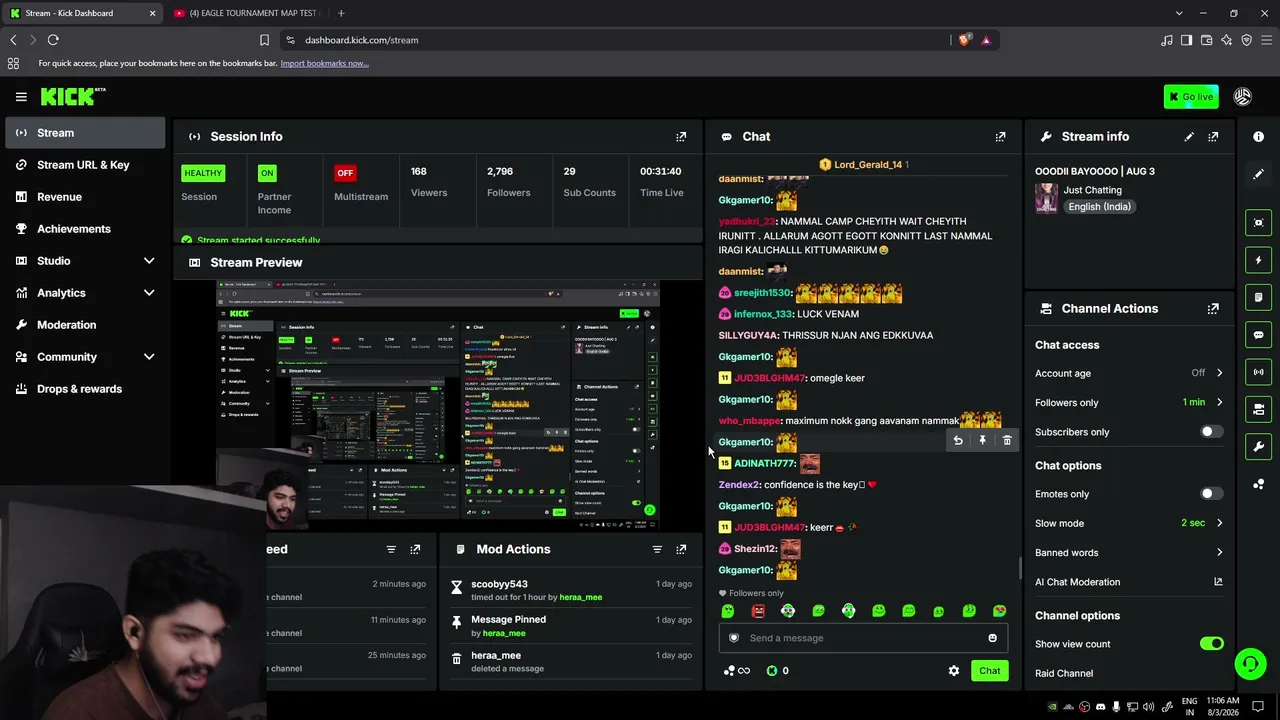Open system tray clock and date
The image size is (1280, 720).
(1223, 706)
